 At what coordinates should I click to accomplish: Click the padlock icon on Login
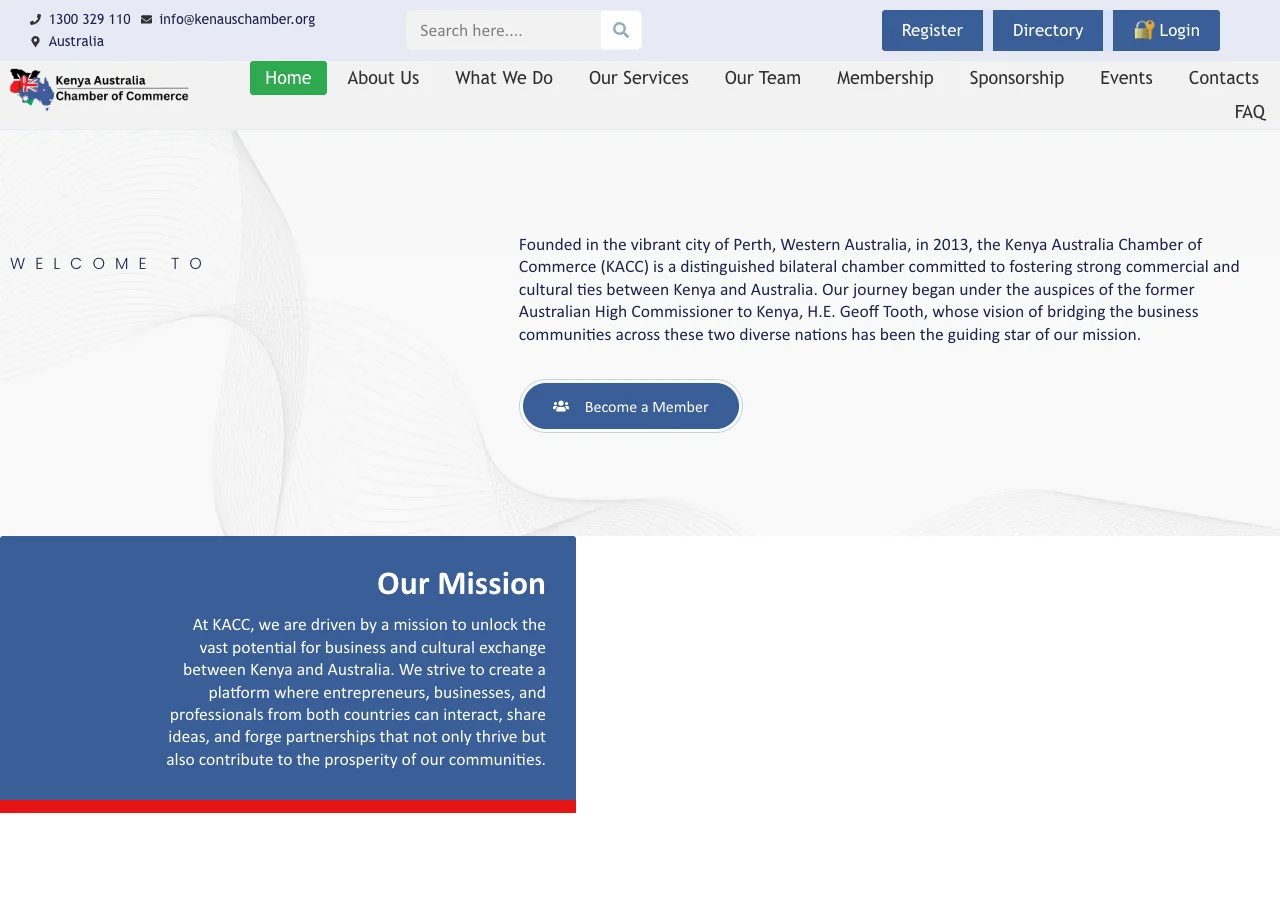[1144, 30]
